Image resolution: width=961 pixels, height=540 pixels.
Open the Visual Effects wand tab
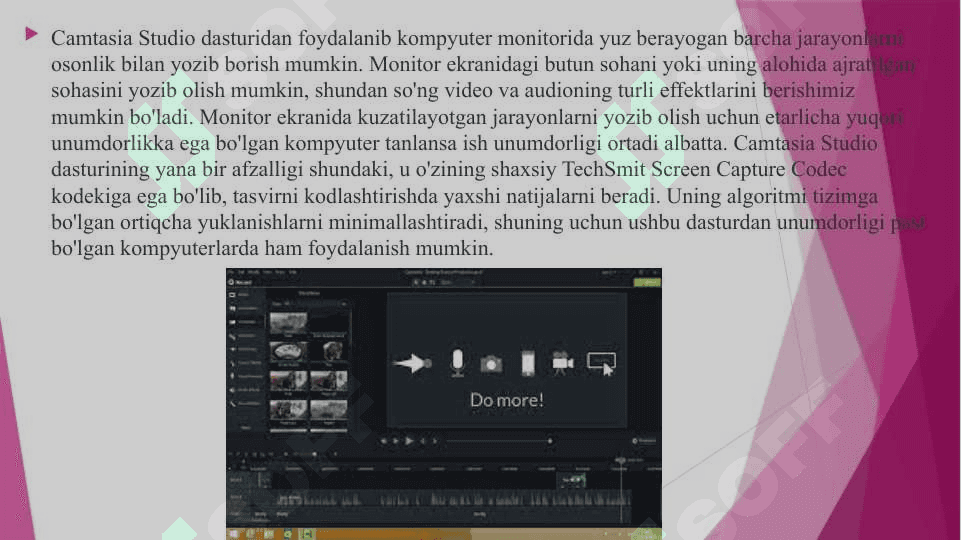(244, 403)
